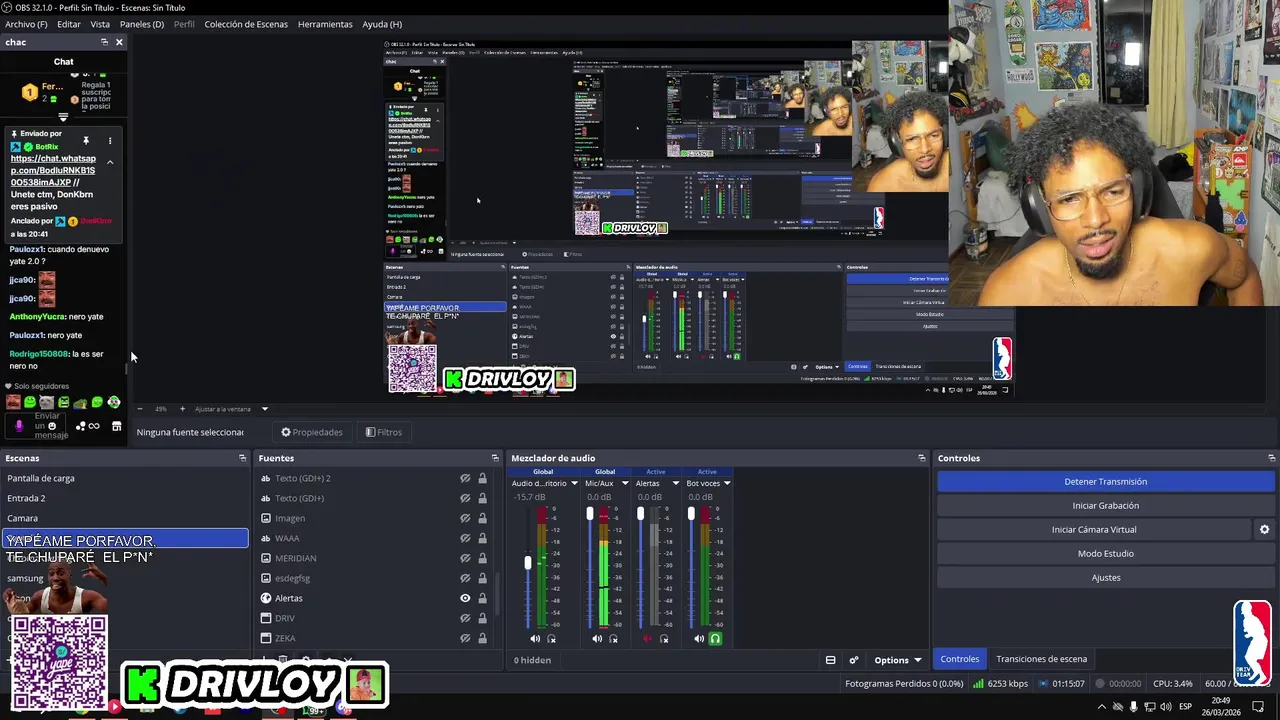Image resolution: width=1280 pixels, height=720 pixels.
Task: Open the Paneles menu
Action: (x=142, y=24)
